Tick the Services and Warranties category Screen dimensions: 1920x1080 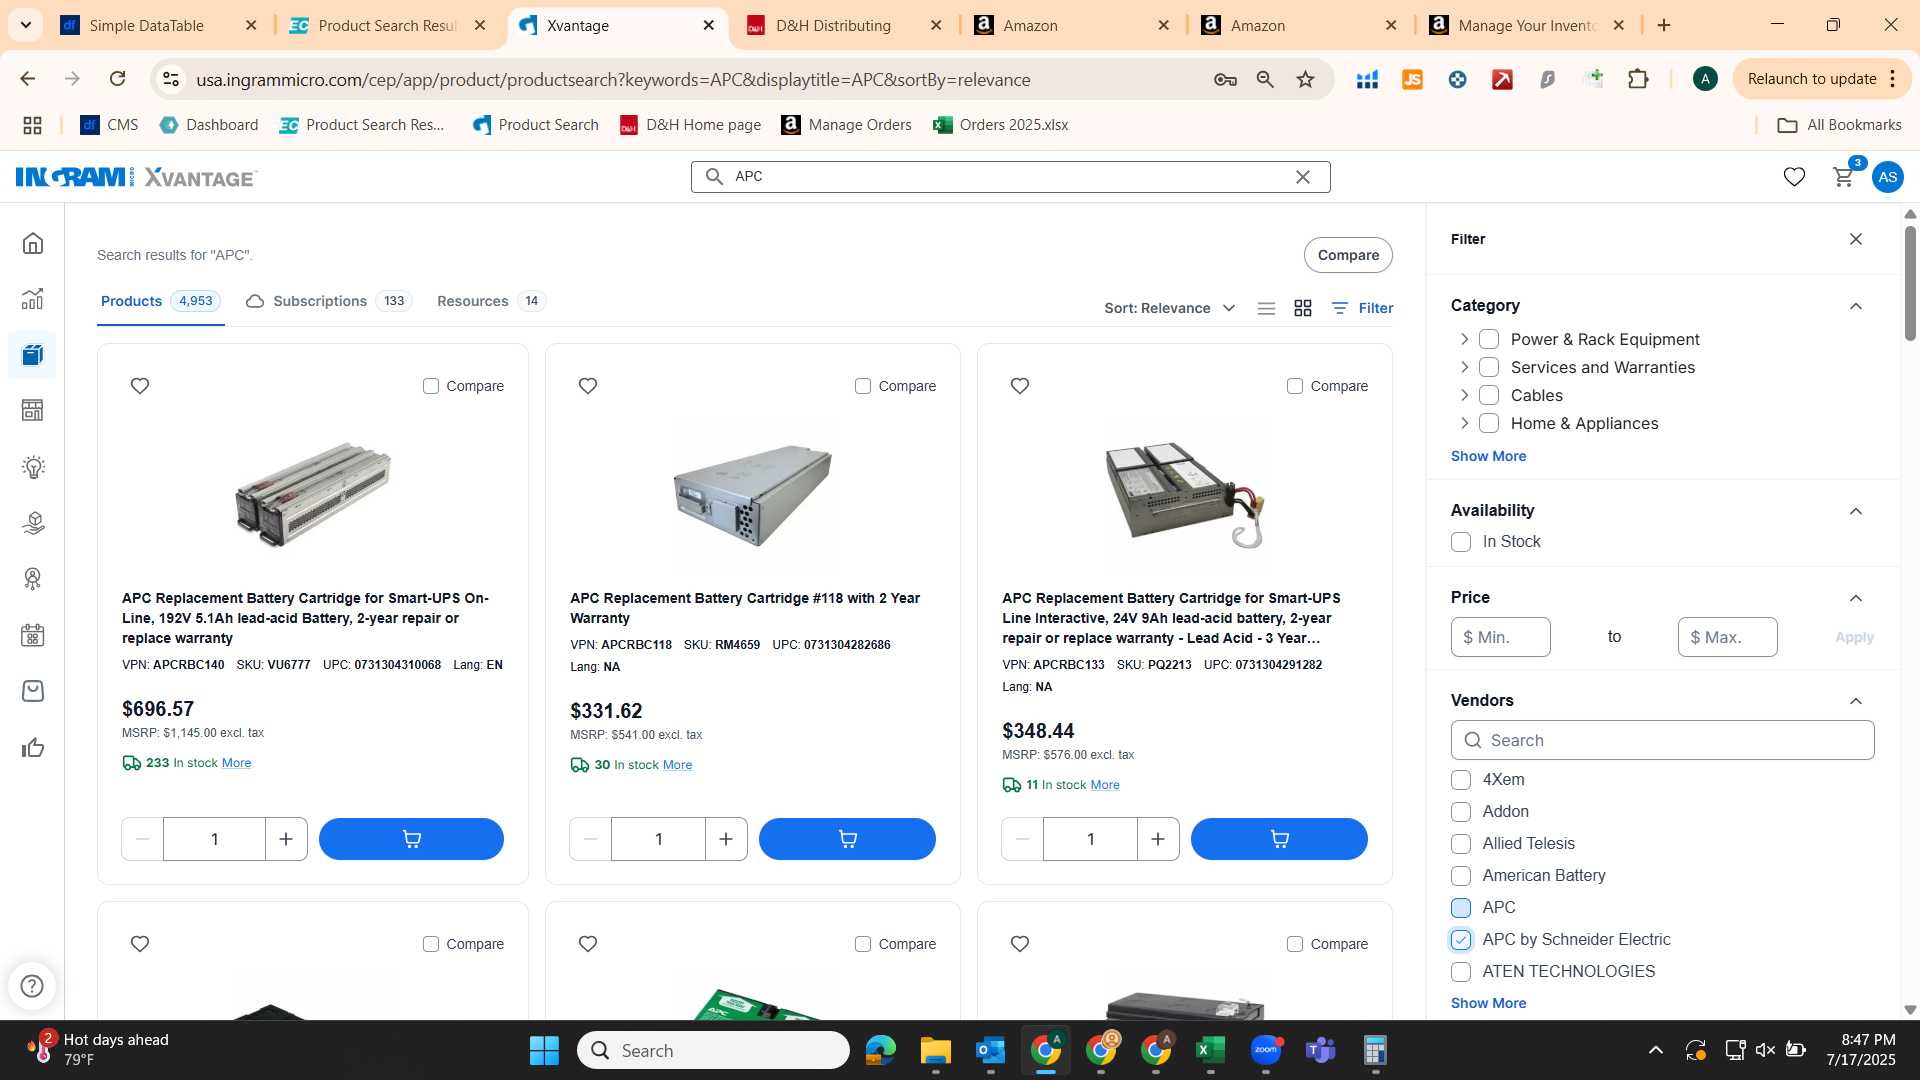(x=1489, y=368)
